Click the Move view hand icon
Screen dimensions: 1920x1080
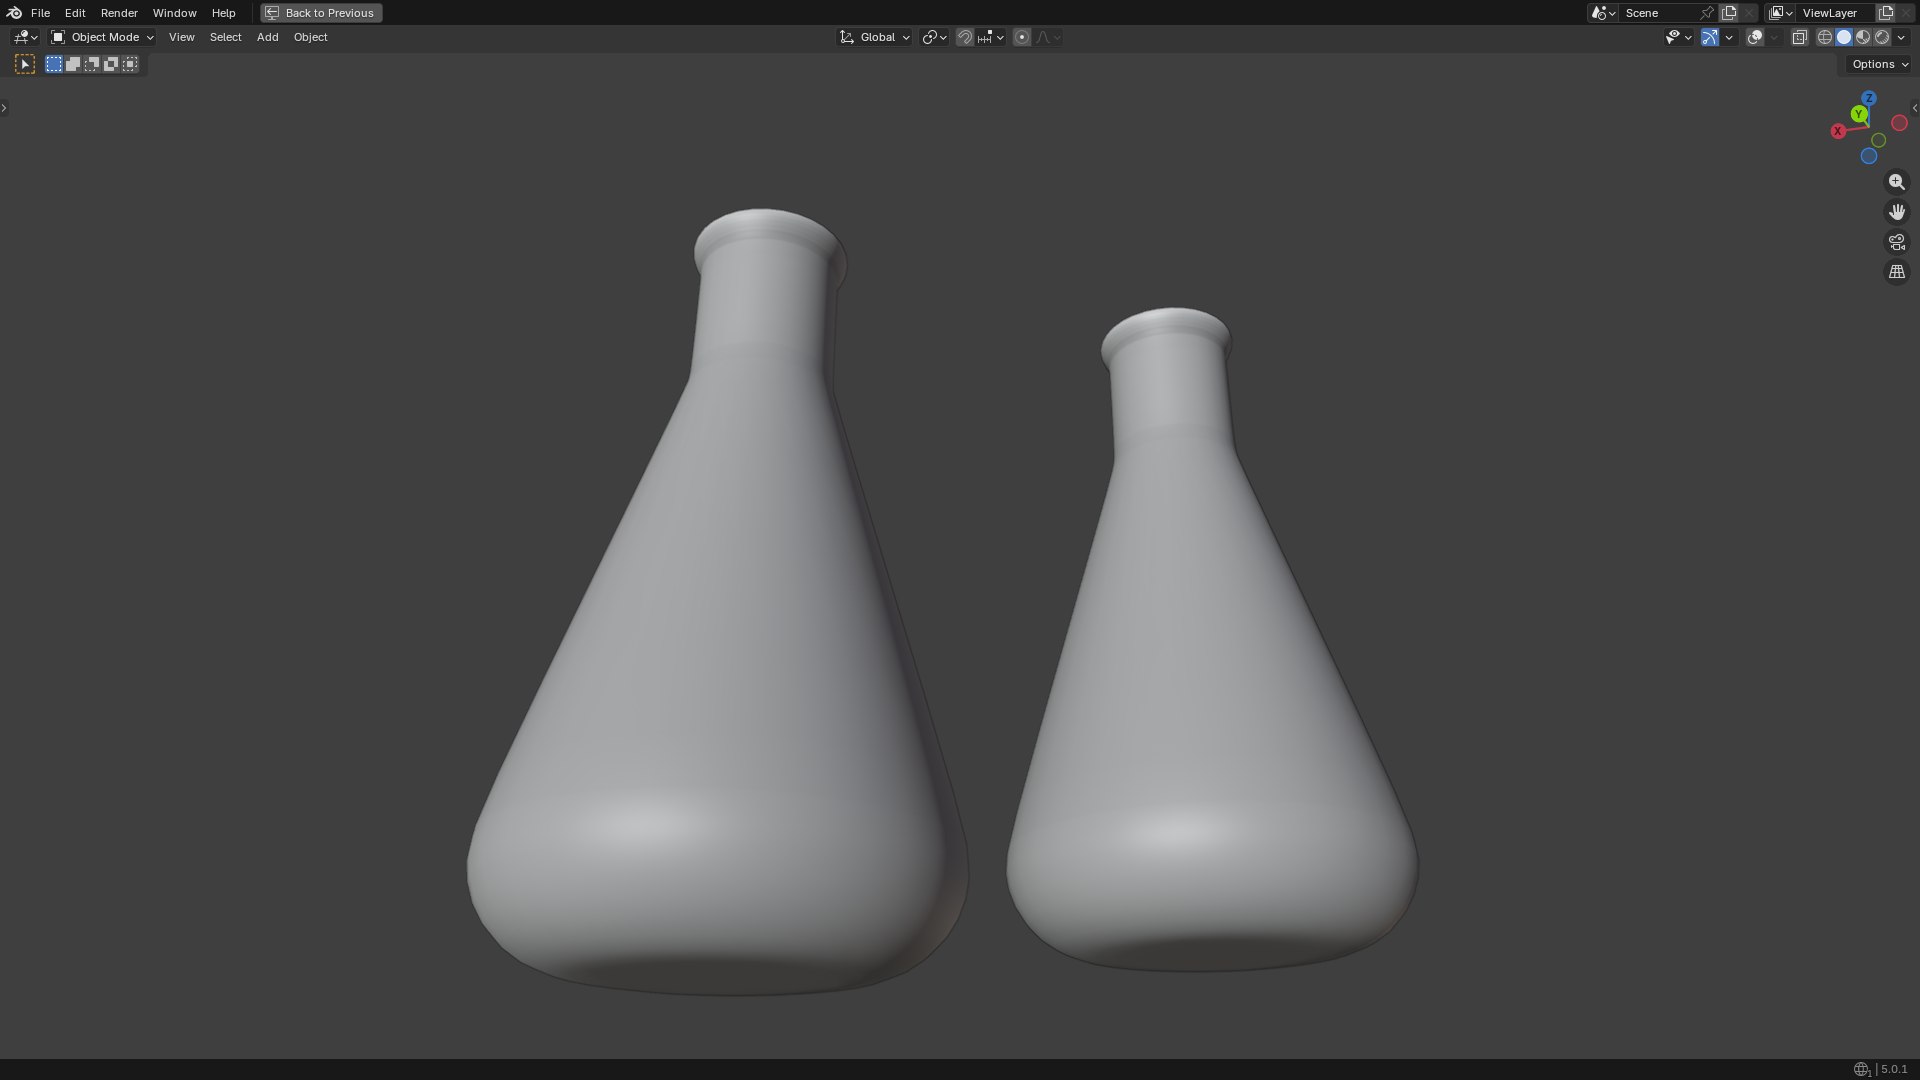(1896, 212)
